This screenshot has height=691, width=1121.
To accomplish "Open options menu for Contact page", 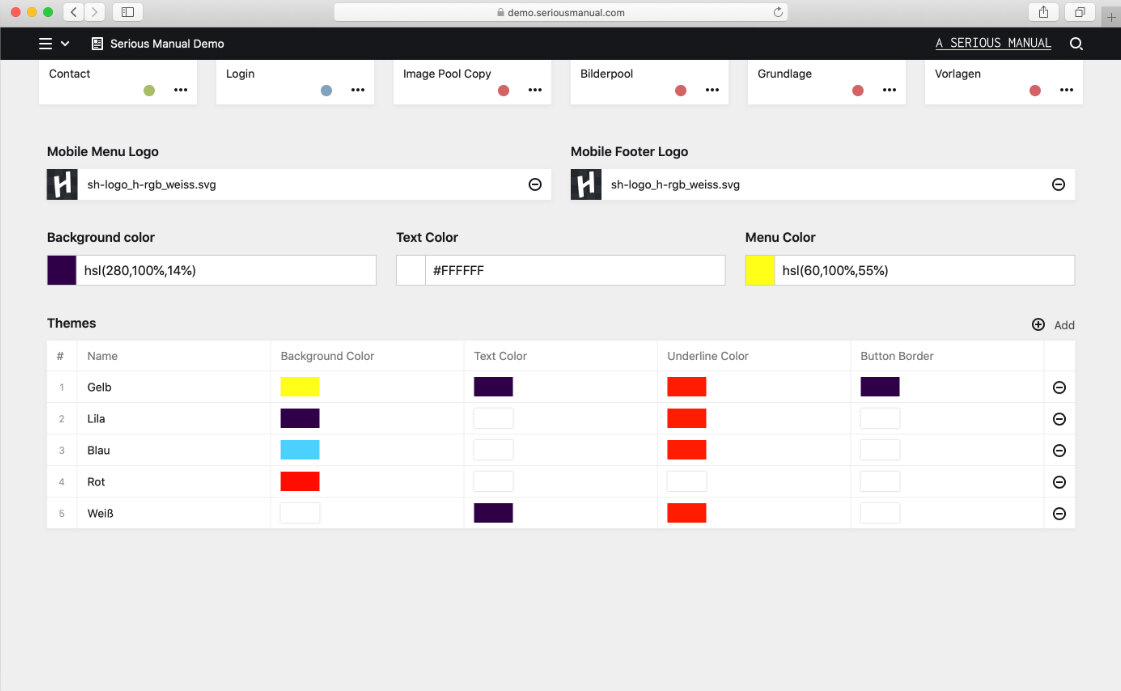I will [x=180, y=90].
